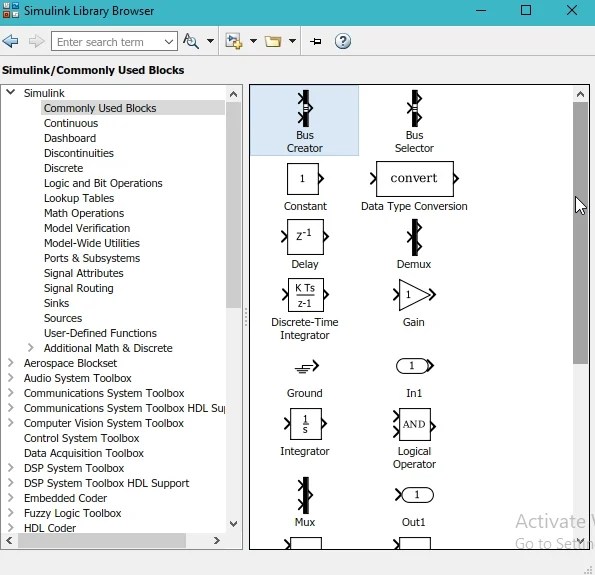Select the Discrete library

[63, 168]
